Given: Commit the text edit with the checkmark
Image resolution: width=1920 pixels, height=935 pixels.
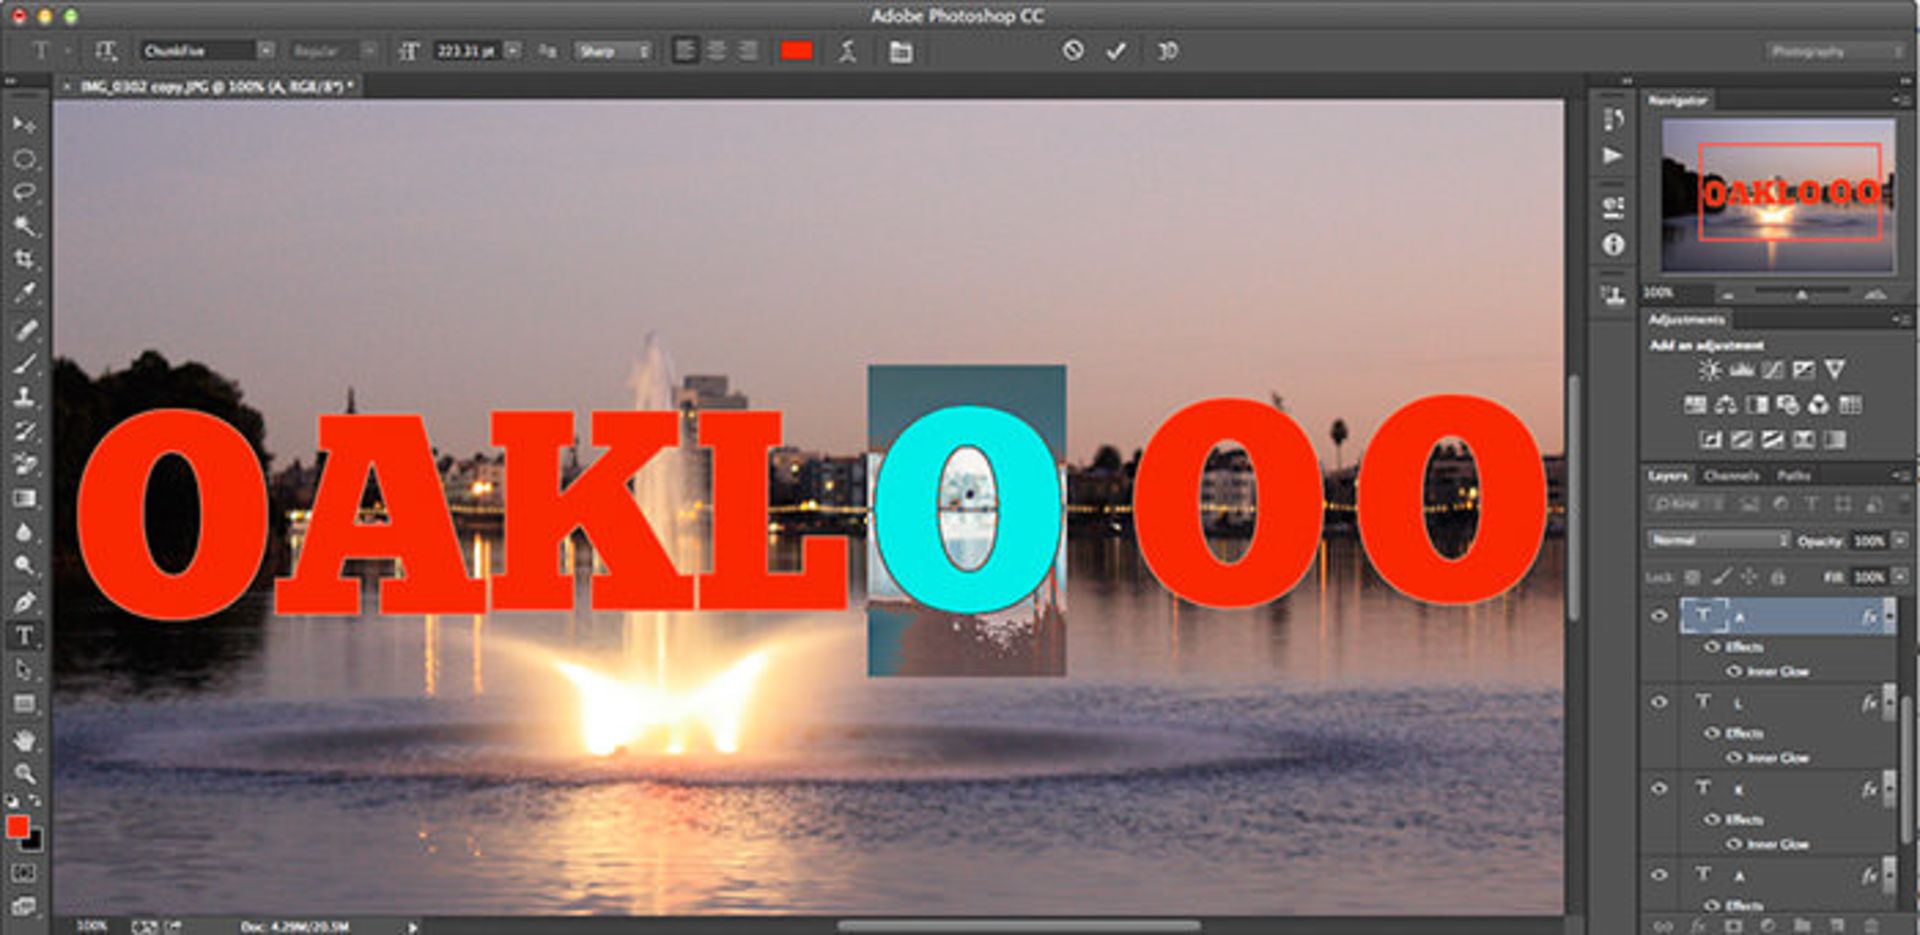Looking at the screenshot, I should (1116, 51).
